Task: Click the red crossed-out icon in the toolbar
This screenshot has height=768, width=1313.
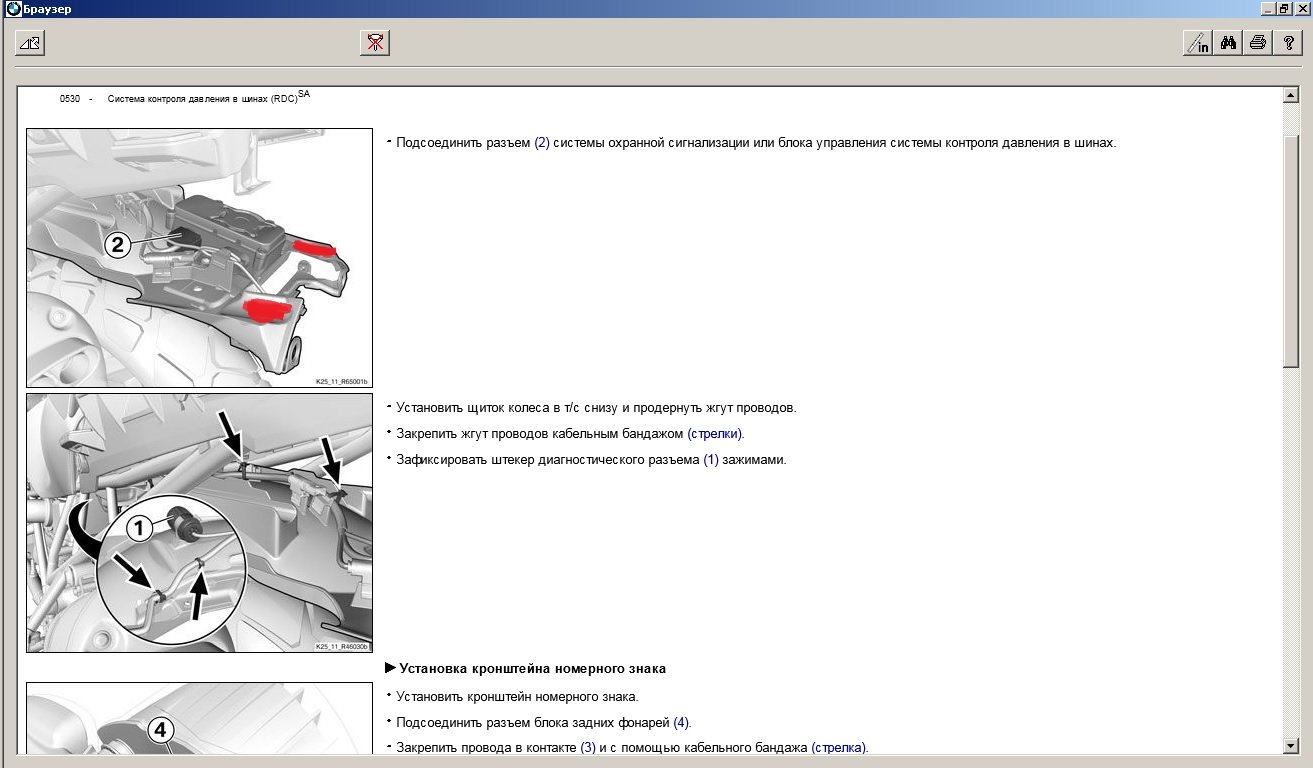Action: point(375,42)
